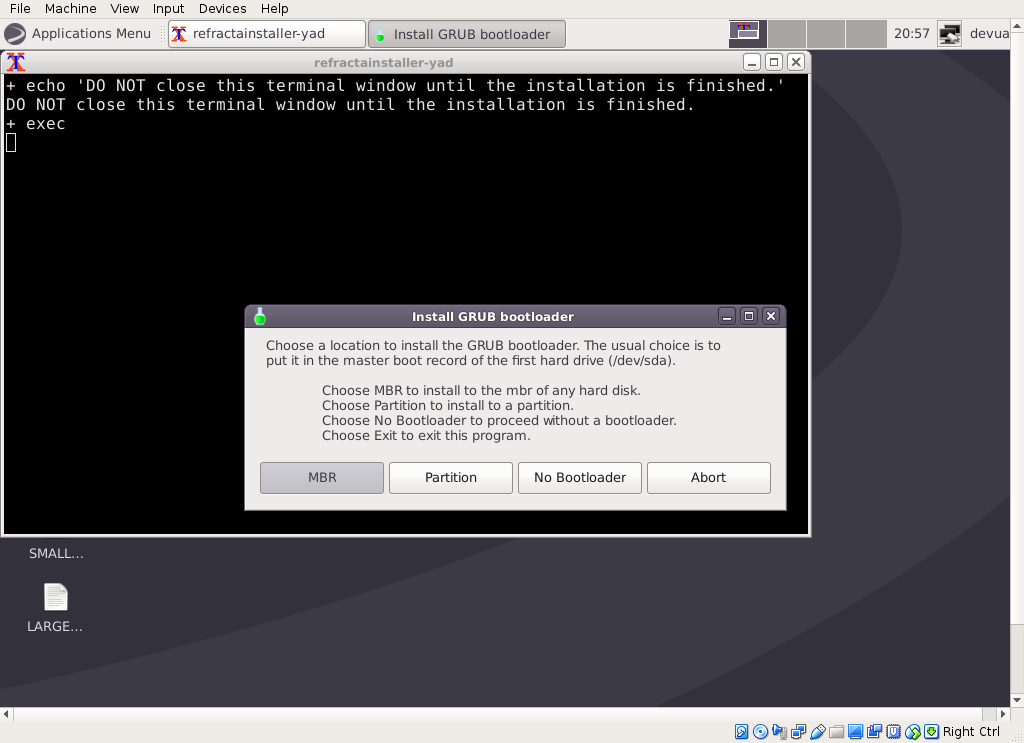The width and height of the screenshot is (1024, 743).
Task: Click the green flask icon in GRUB dialog title
Action: pyautogui.click(x=260, y=317)
